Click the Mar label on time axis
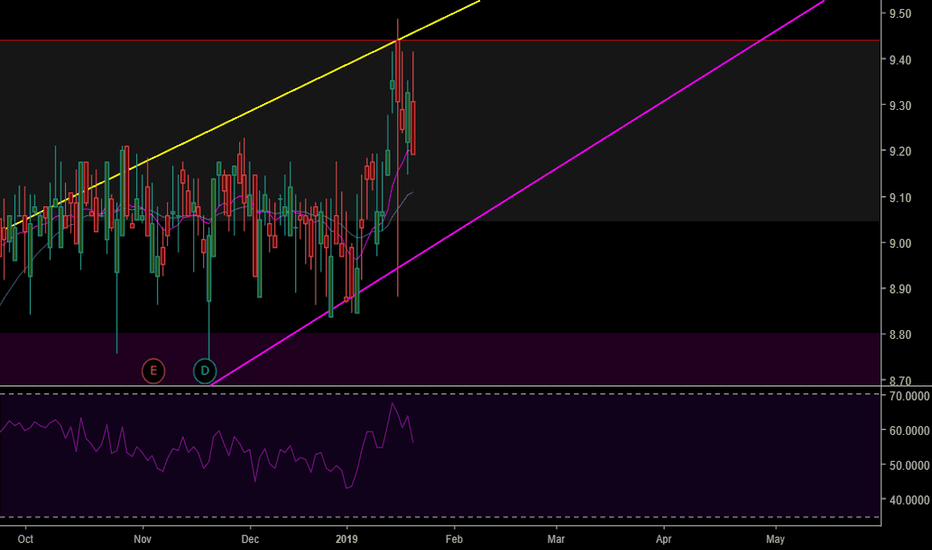 point(556,539)
